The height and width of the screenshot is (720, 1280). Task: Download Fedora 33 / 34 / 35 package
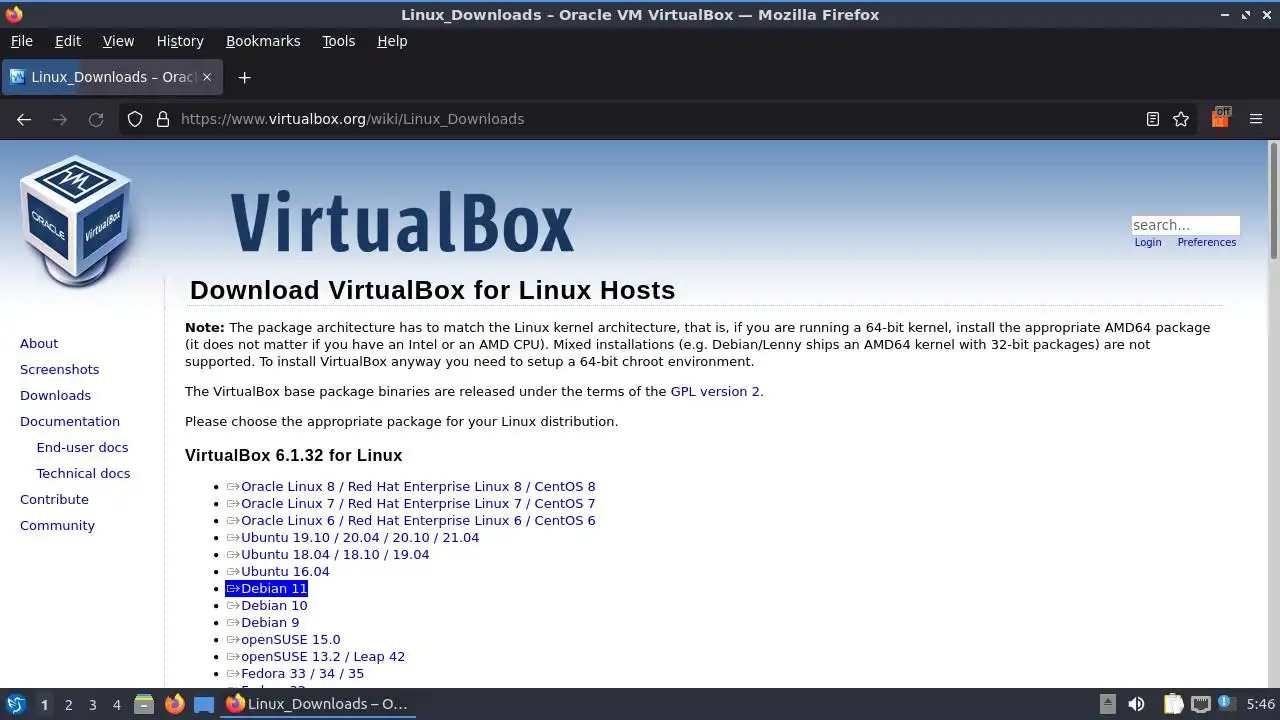pyautogui.click(x=296, y=673)
